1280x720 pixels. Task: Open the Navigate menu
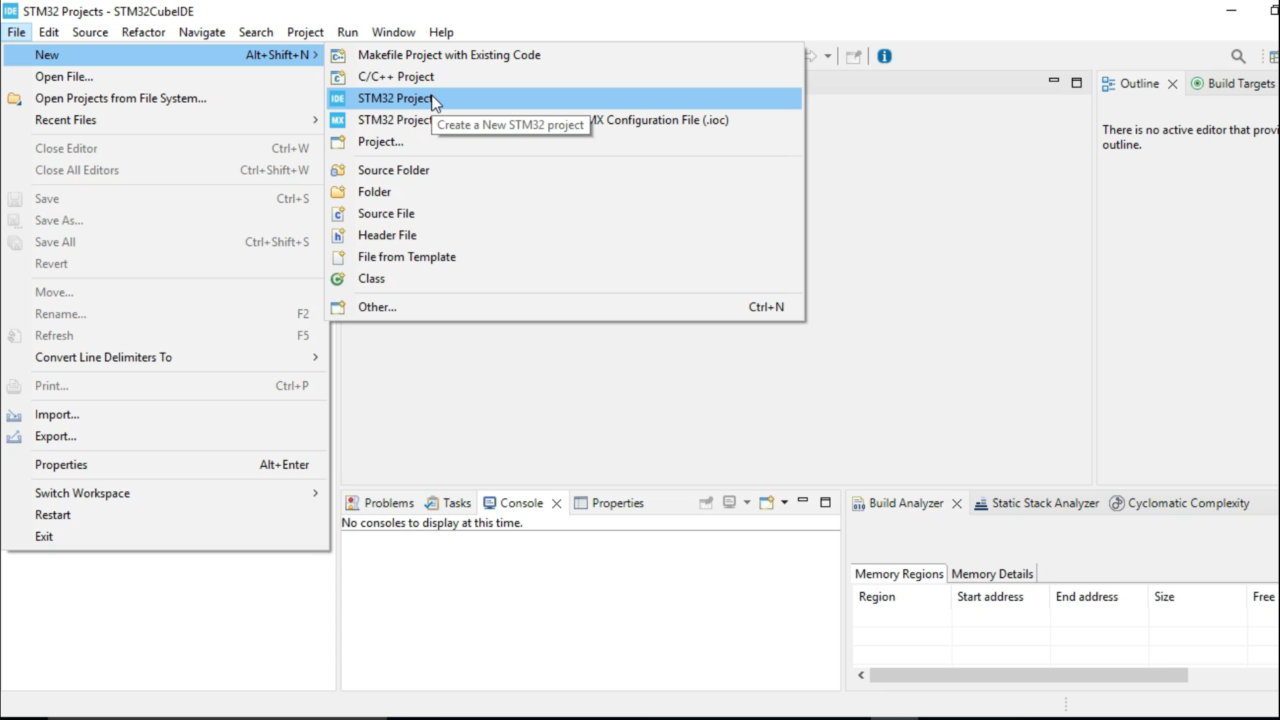pyautogui.click(x=202, y=32)
